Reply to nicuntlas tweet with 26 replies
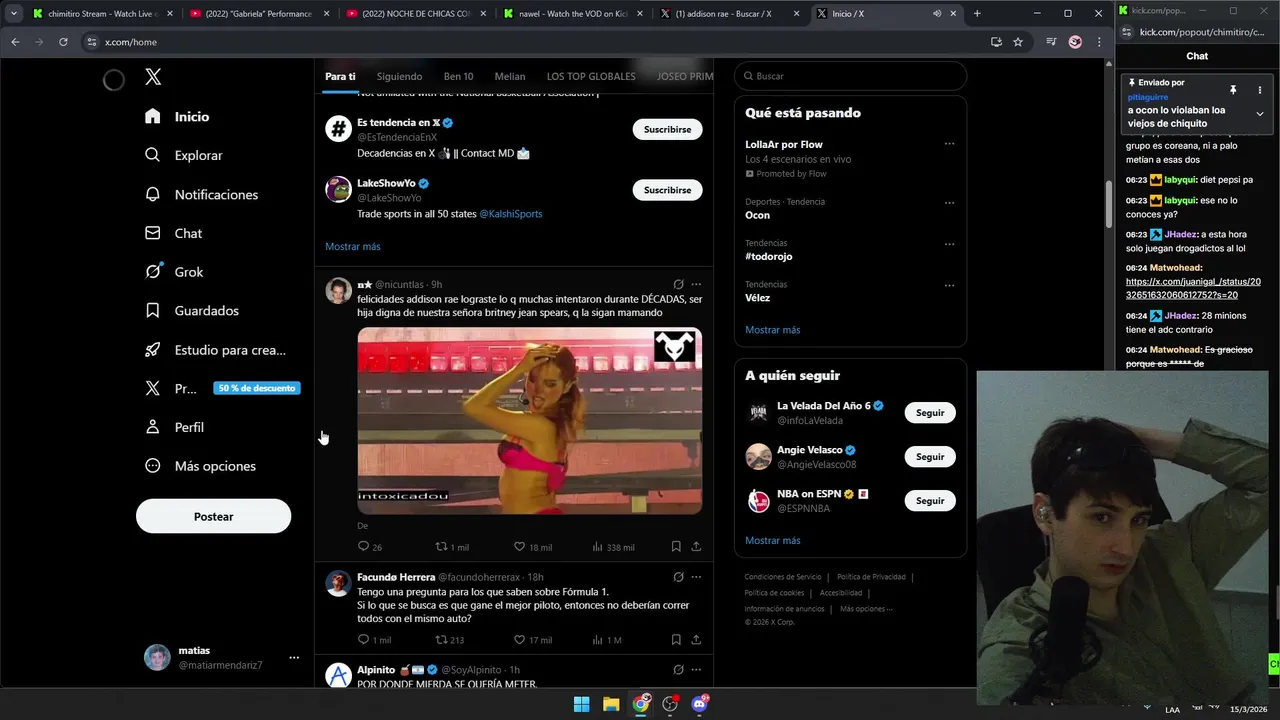The width and height of the screenshot is (1280, 720). (x=364, y=547)
